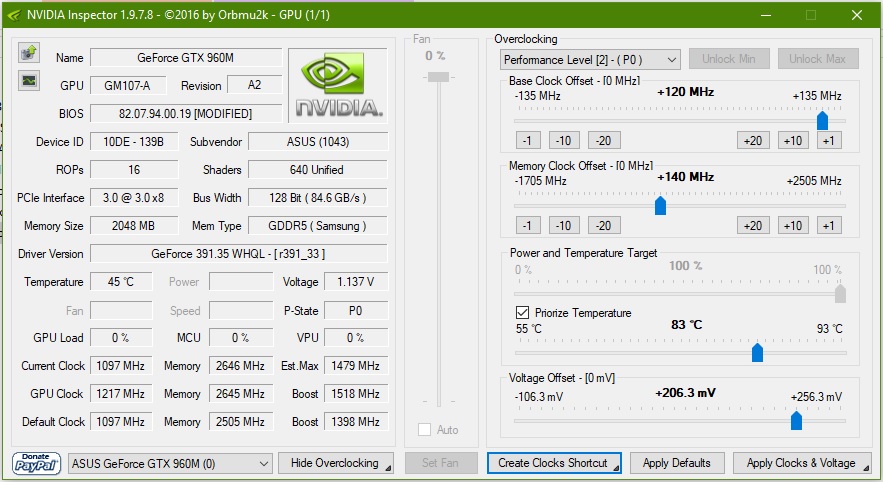Viewport: 883px width, 485px height.
Task: Click the Subvendor ASUS (1043) field
Action: [318, 141]
